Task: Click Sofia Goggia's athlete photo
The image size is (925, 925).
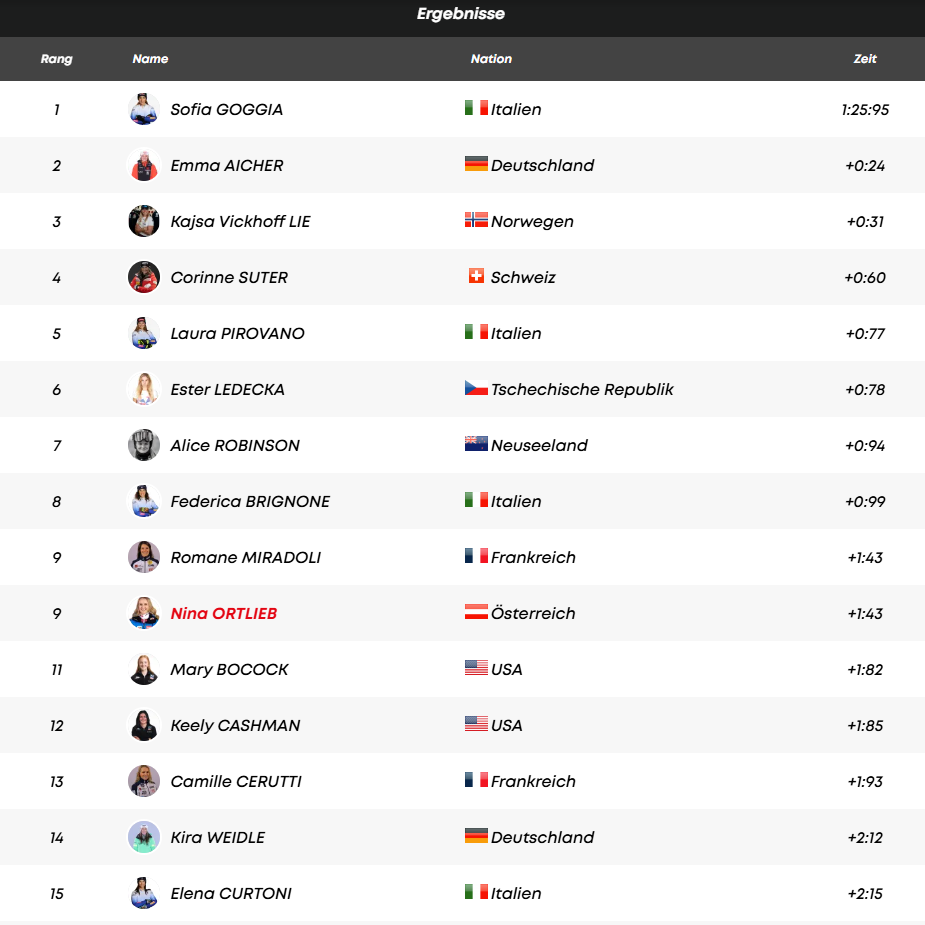Action: click(144, 109)
